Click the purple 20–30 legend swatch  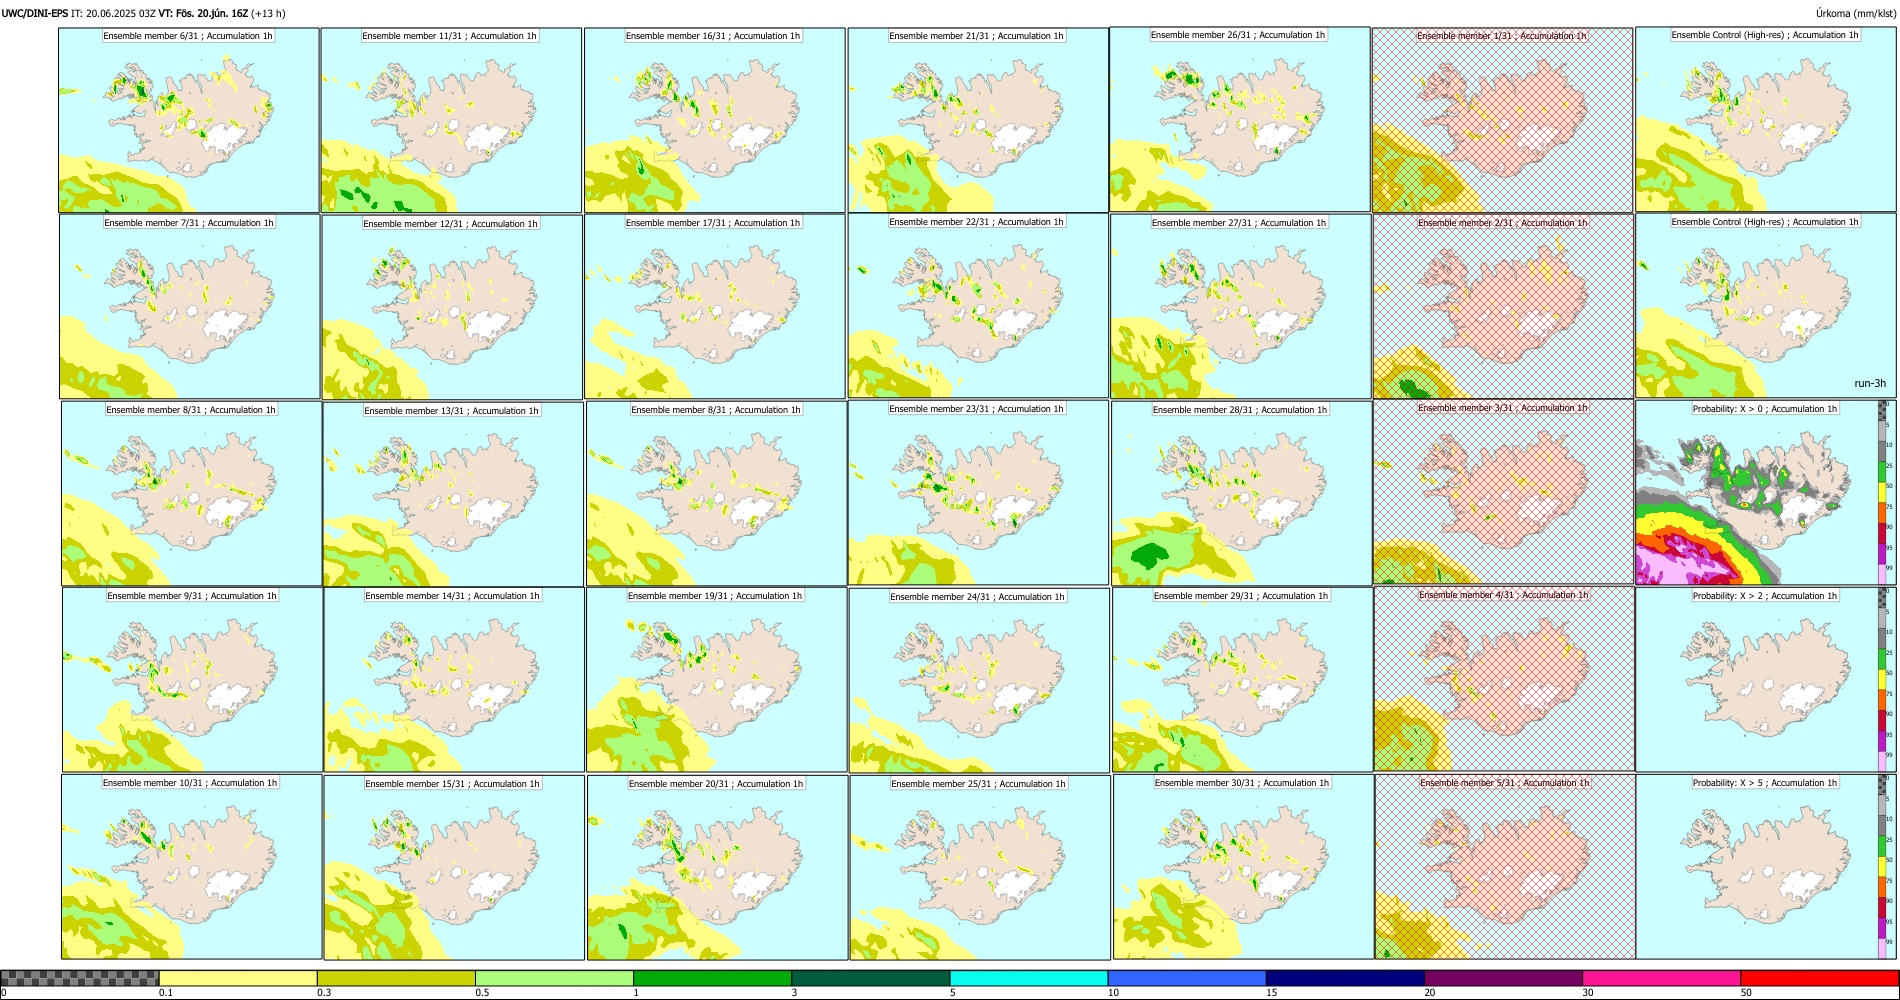pos(1503,978)
